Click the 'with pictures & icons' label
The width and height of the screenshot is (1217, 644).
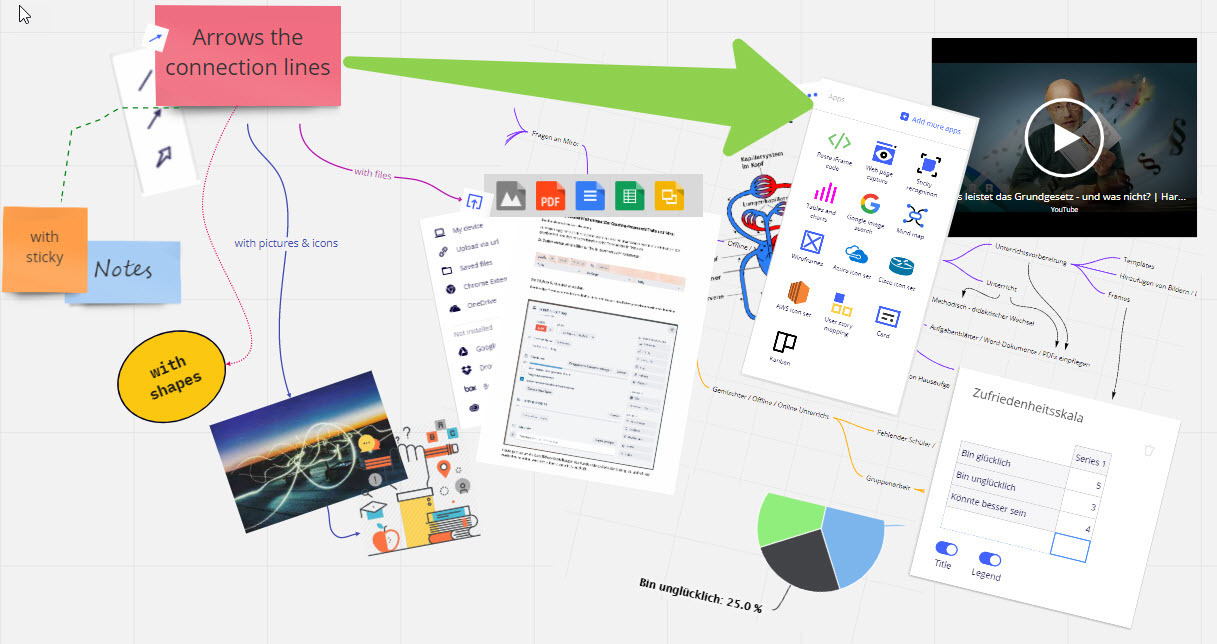tap(286, 242)
